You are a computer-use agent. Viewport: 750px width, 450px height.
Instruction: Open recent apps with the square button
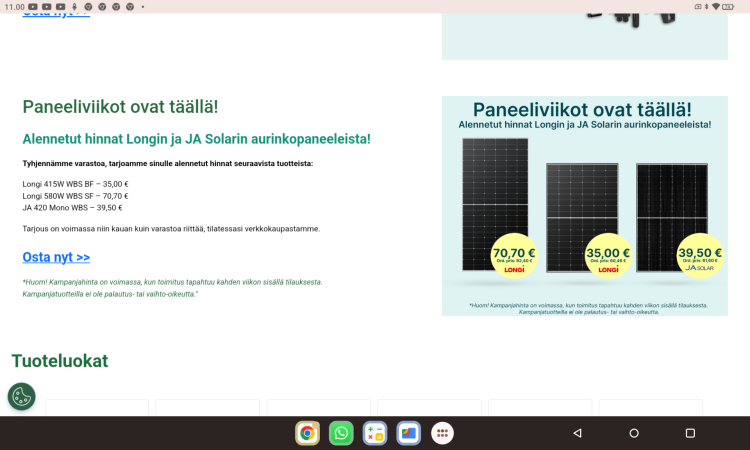coord(690,433)
